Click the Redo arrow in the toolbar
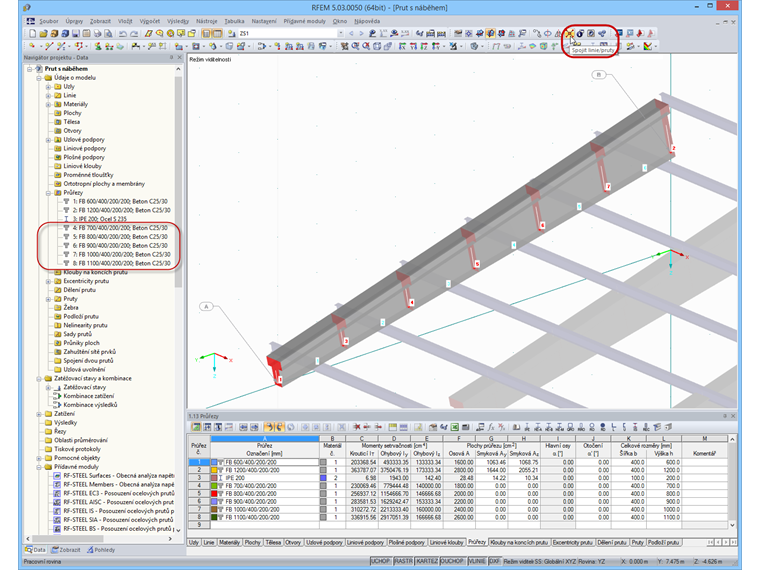This screenshot has height=570, width=760. click(134, 33)
